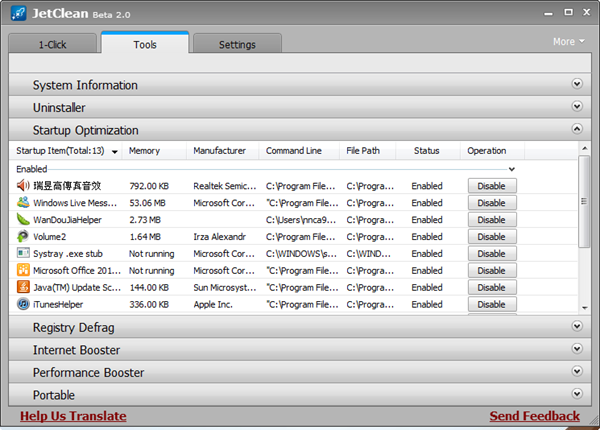Click the Enabled group header label
Screen dimensions: 600x430
[x=32, y=169]
